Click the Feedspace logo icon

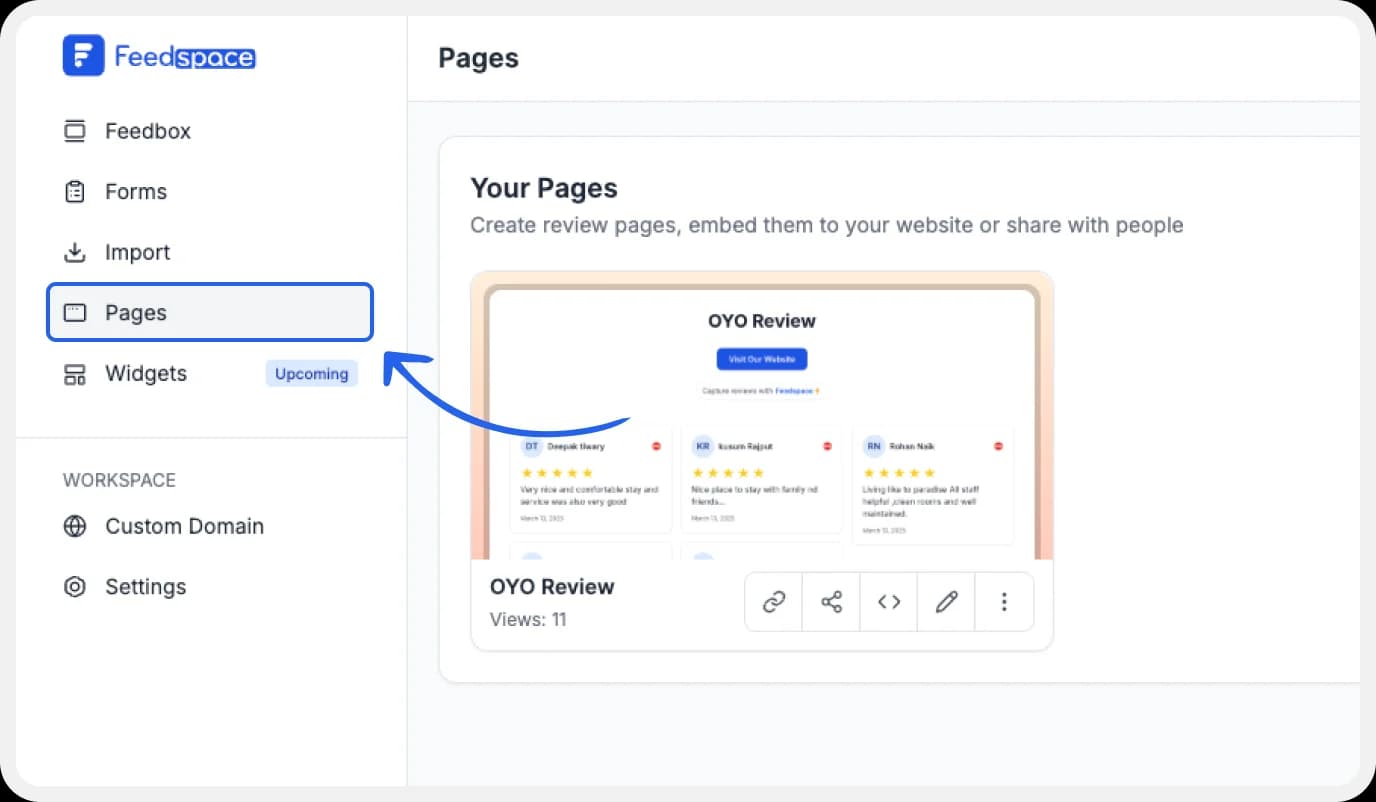point(83,56)
